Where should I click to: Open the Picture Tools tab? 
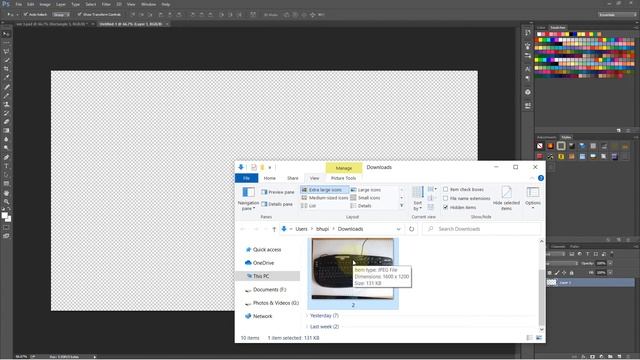[x=343, y=178]
